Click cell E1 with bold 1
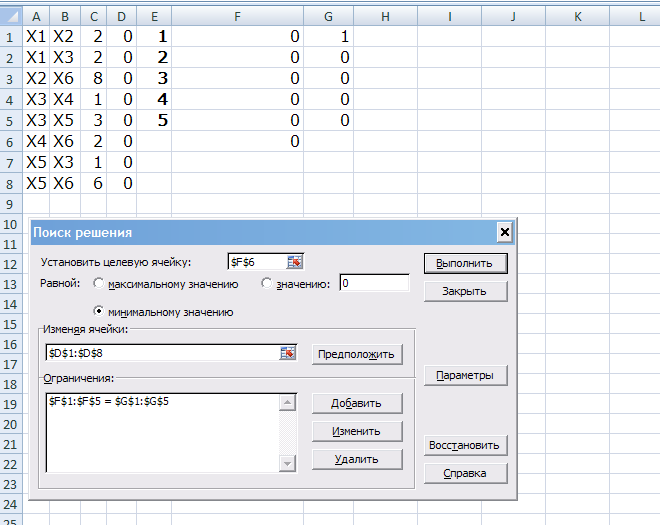Viewport: 660px width, 525px height. coord(154,36)
